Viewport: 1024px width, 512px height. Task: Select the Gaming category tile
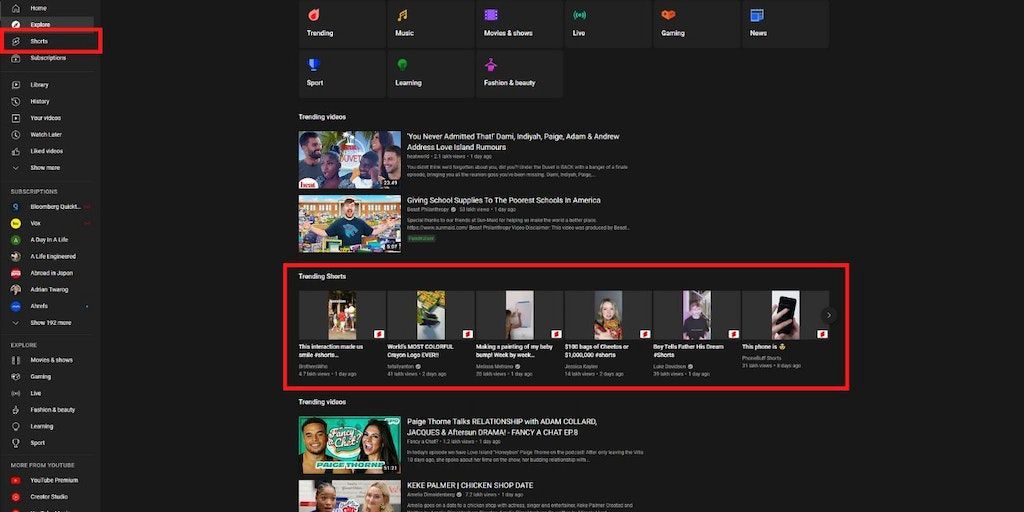[x=697, y=24]
